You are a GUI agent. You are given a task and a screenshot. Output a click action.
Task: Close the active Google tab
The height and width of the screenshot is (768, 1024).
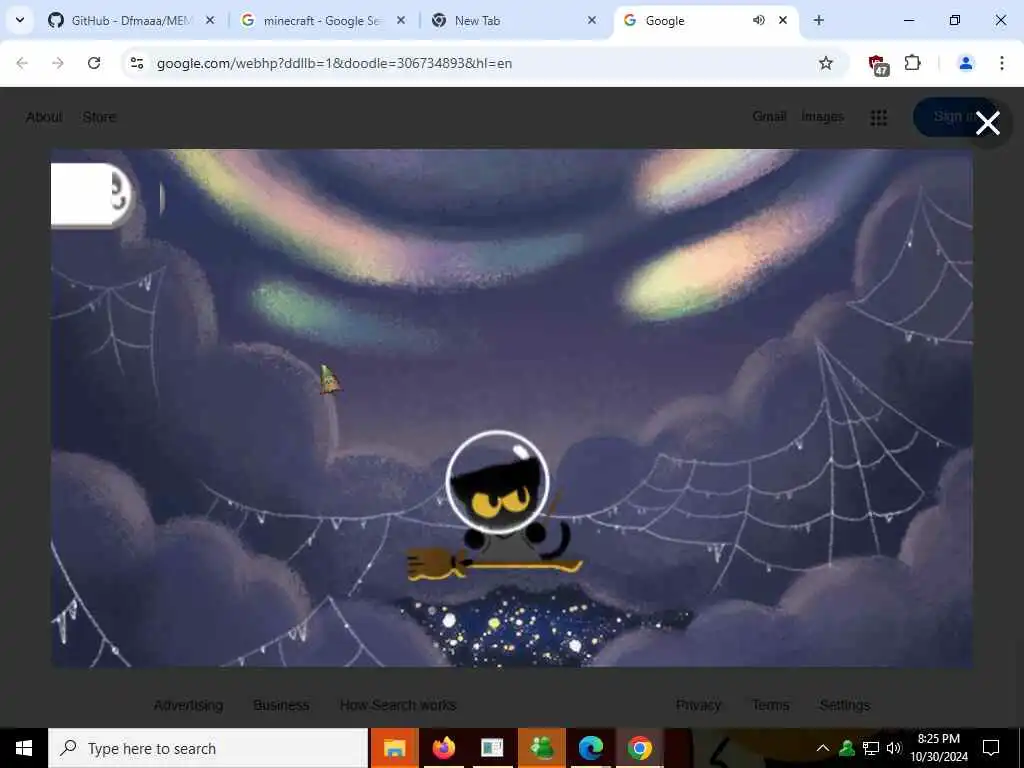(782, 20)
